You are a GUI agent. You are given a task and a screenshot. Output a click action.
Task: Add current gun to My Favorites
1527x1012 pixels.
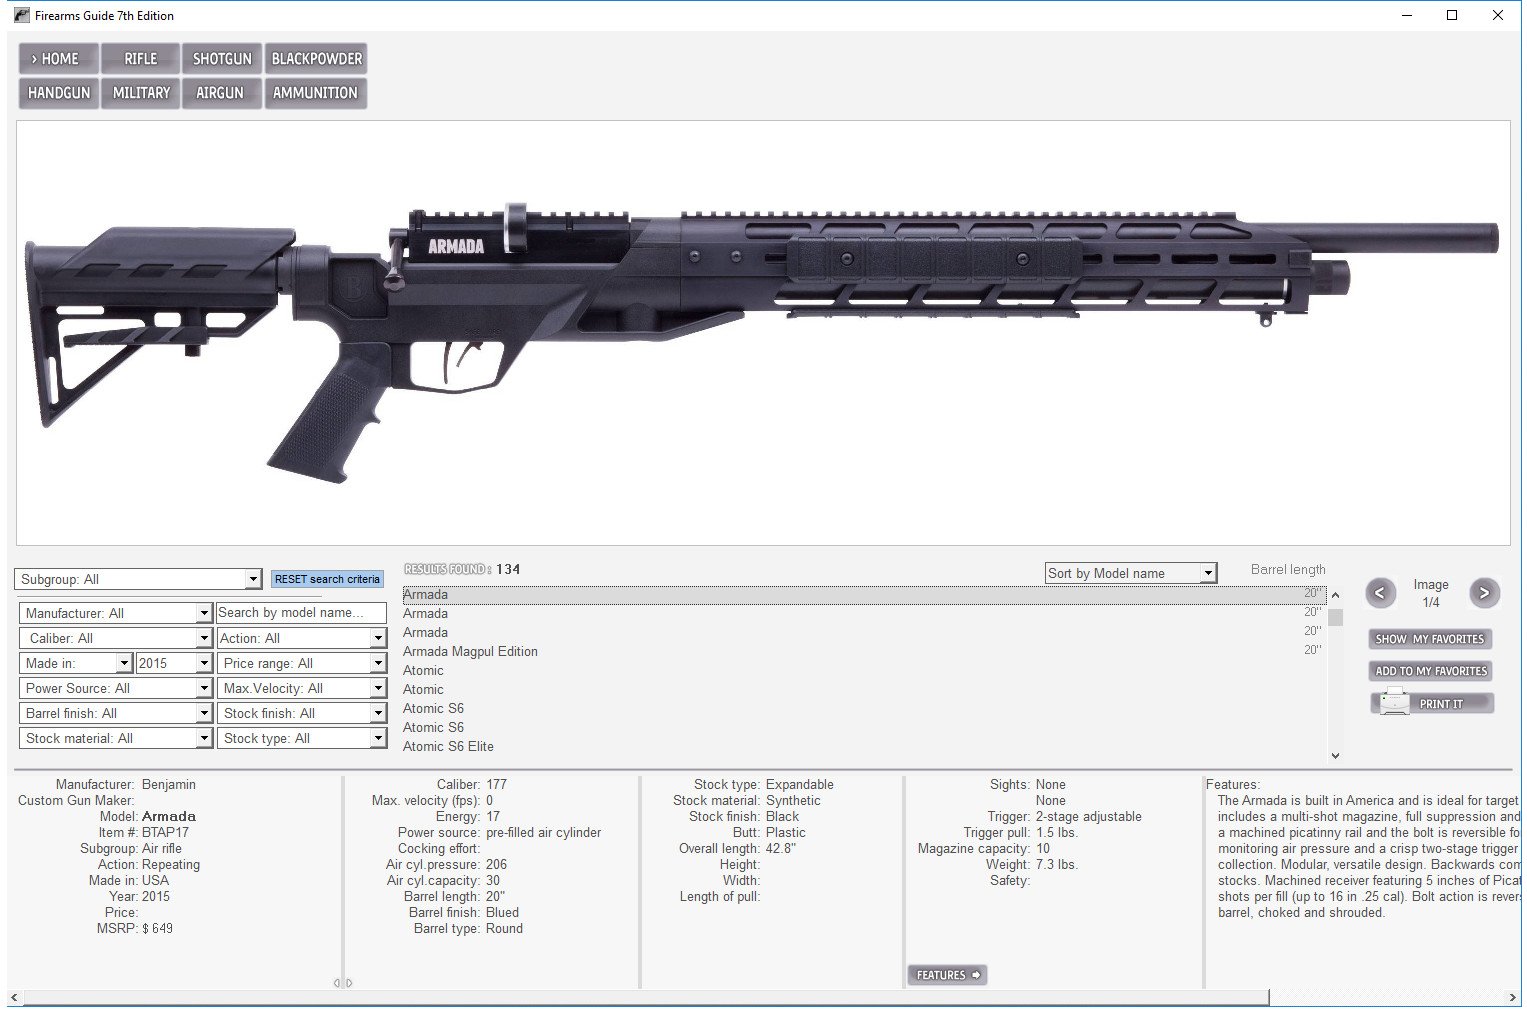point(1431,671)
